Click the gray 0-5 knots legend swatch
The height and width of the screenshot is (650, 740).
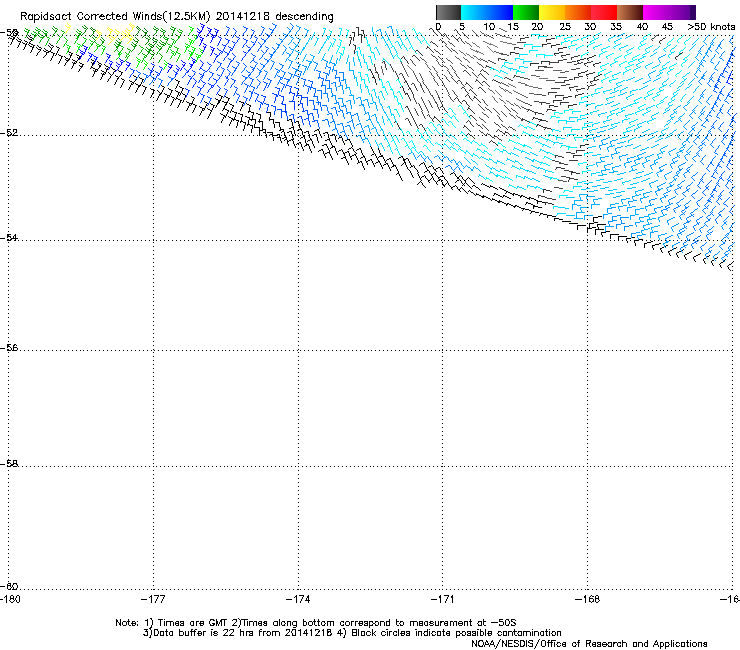(x=448, y=12)
